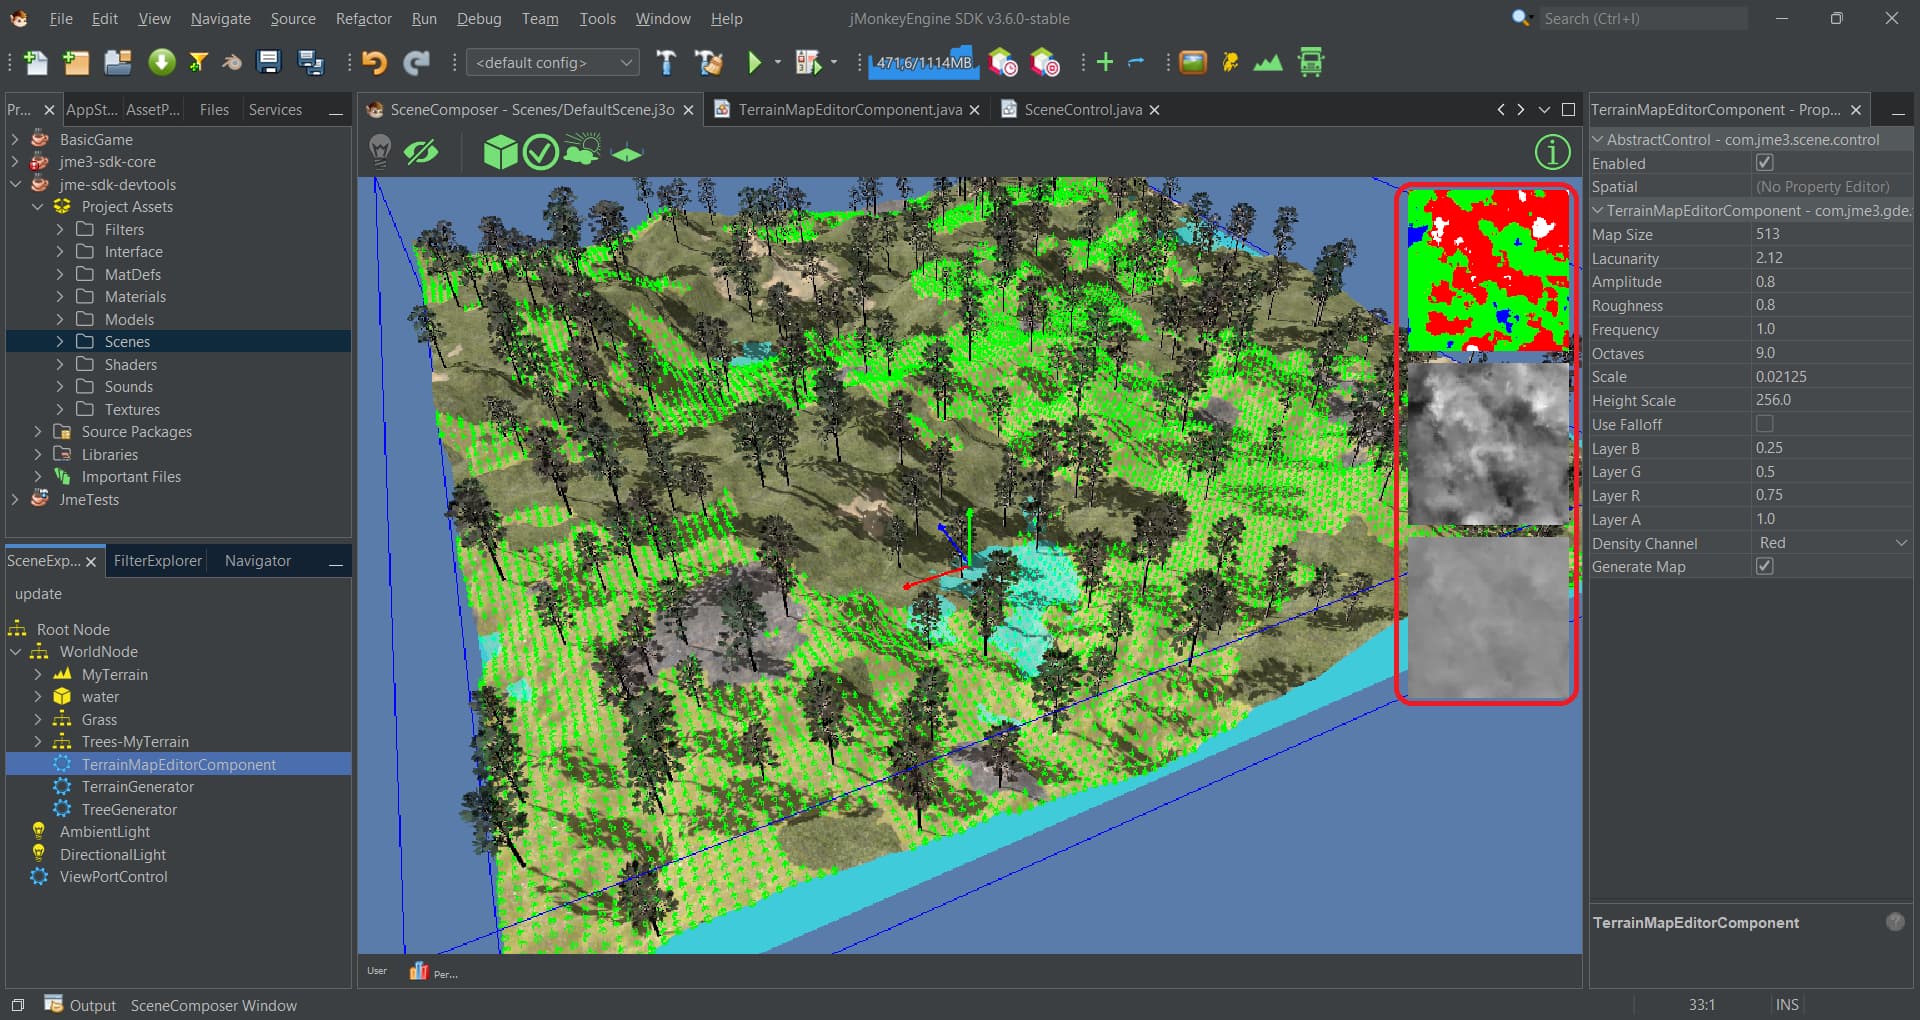Switch to the Navigator tab

coord(257,561)
